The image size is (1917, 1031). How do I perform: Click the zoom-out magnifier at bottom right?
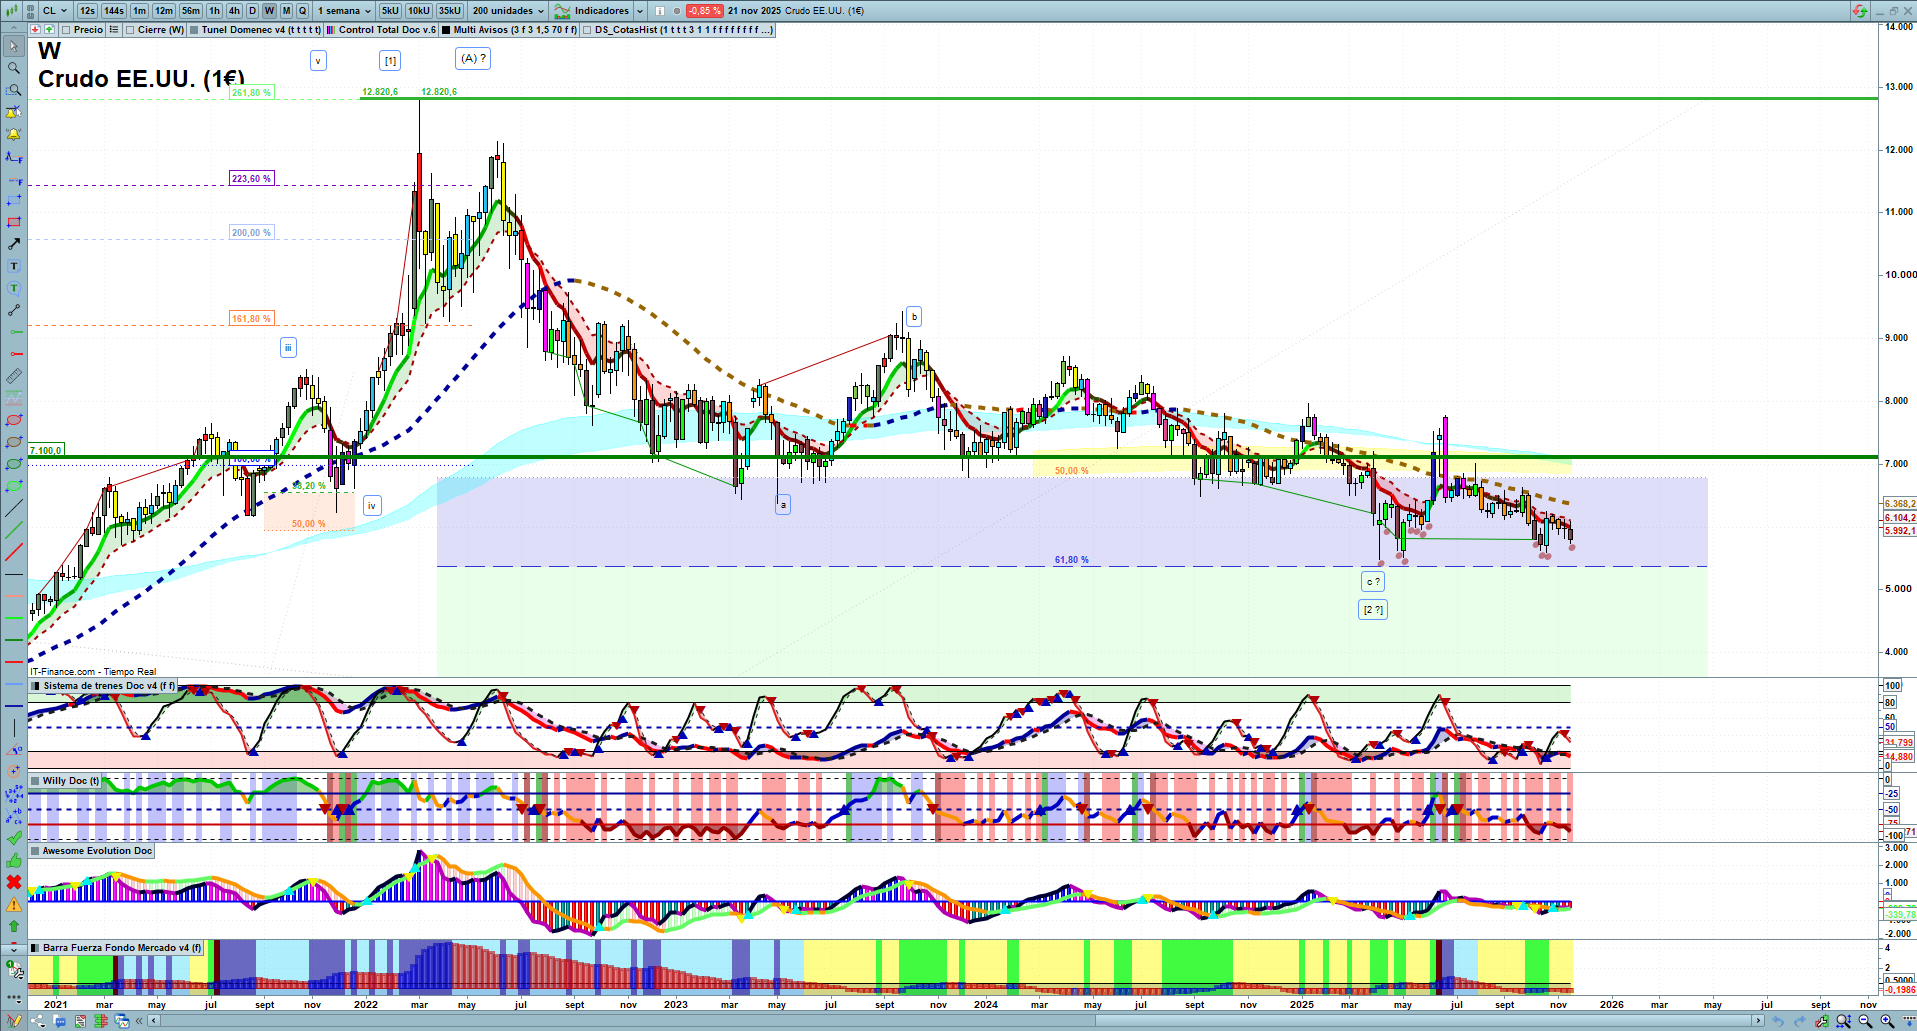(1865, 1021)
